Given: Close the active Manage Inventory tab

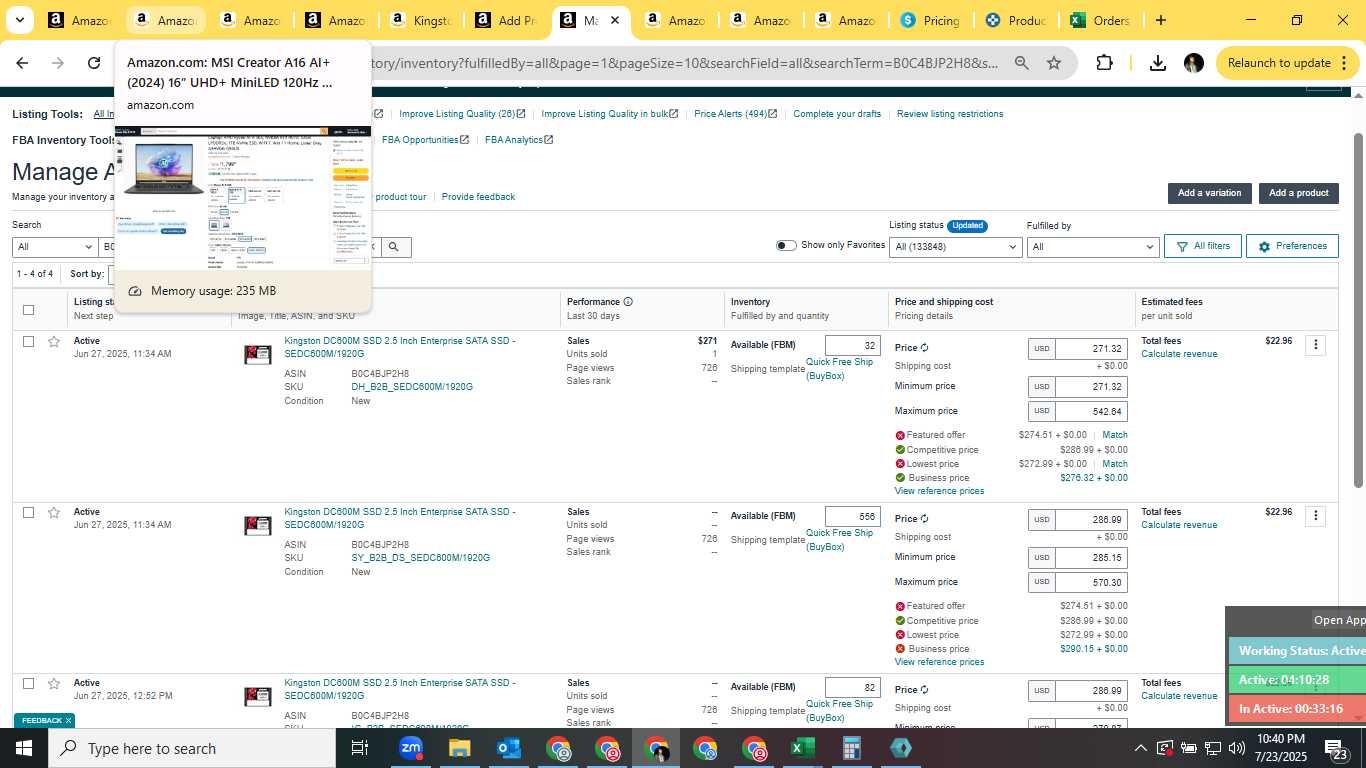Looking at the screenshot, I should pos(615,20).
